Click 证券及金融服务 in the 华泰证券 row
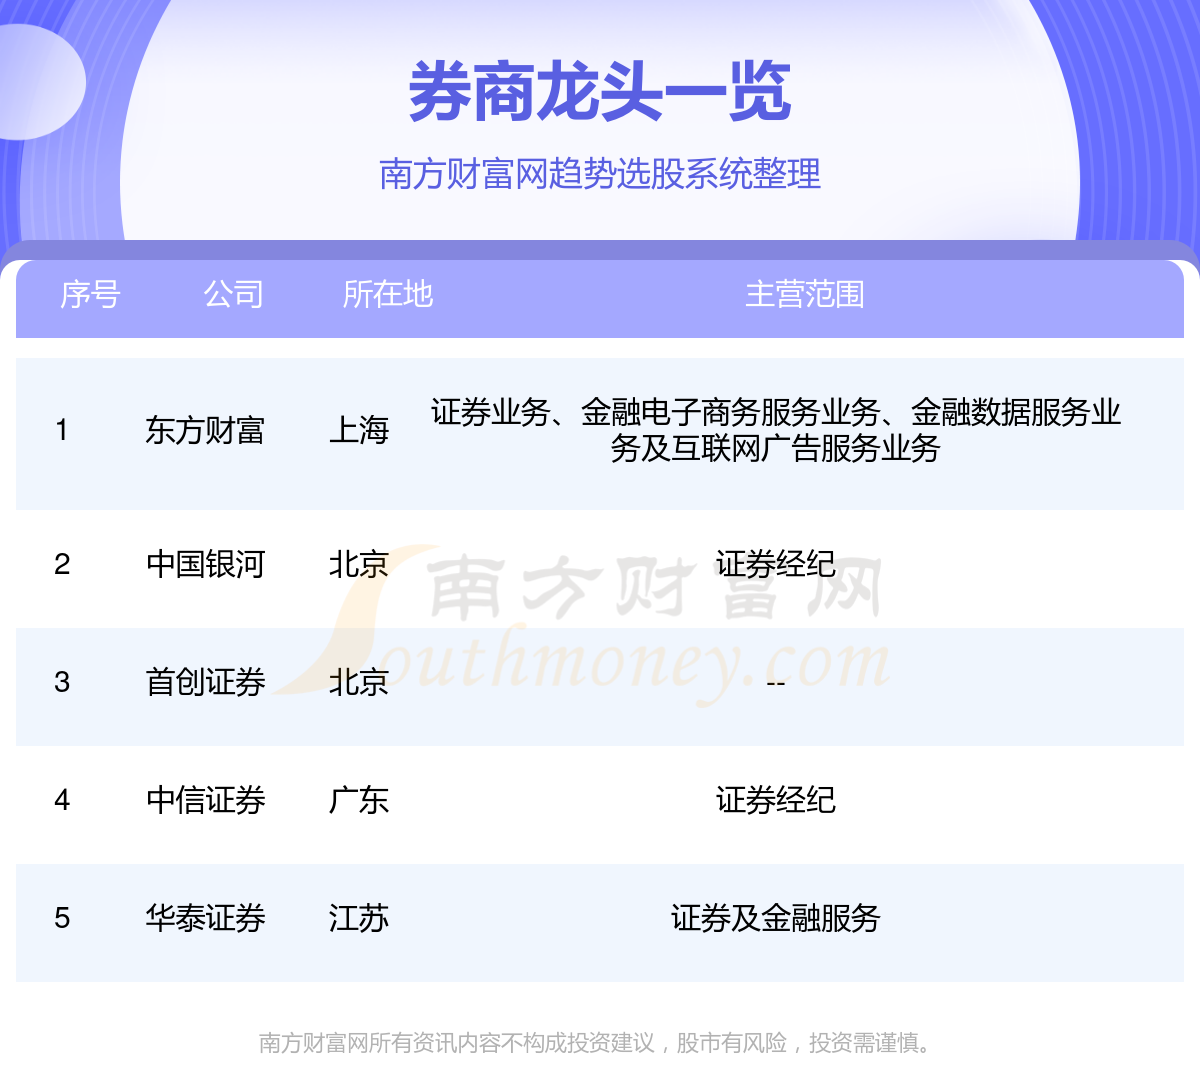This screenshot has height=1088, width=1200. point(776,918)
